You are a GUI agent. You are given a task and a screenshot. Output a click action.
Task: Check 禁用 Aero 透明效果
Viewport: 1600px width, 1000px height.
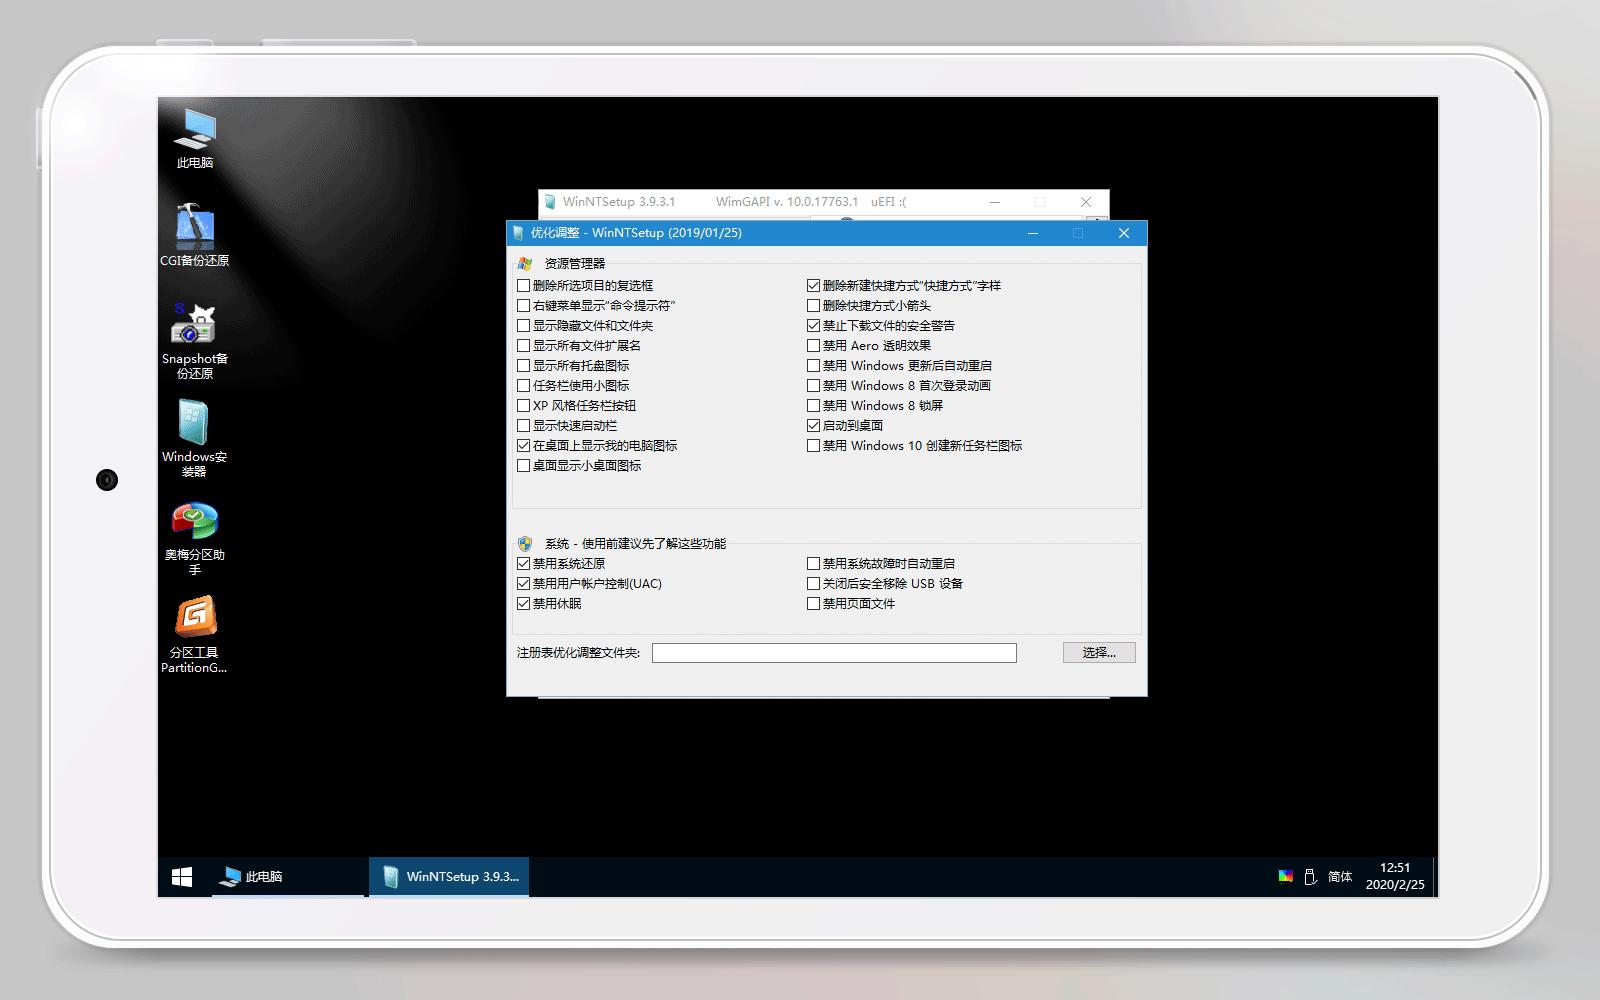[x=814, y=345]
